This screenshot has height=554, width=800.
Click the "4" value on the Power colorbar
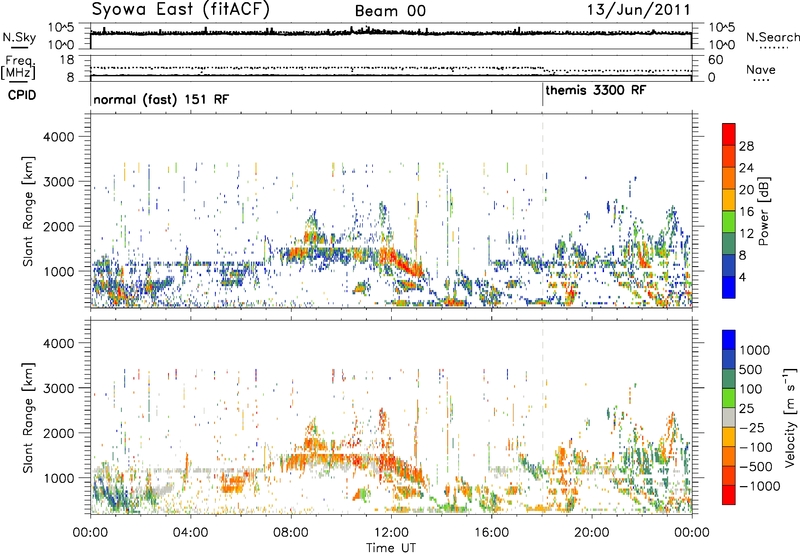tap(743, 278)
